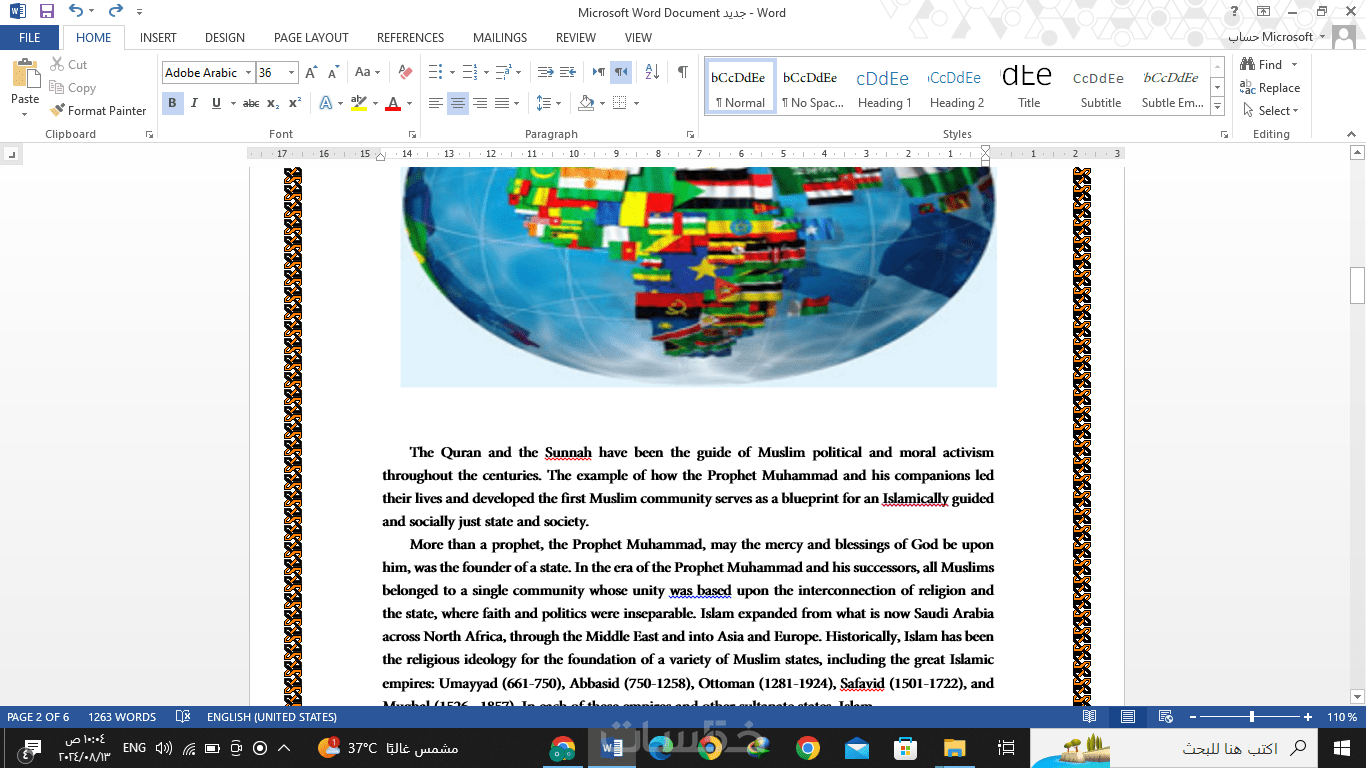
Task: Open Ribbon Display Options
Action: [1264, 12]
